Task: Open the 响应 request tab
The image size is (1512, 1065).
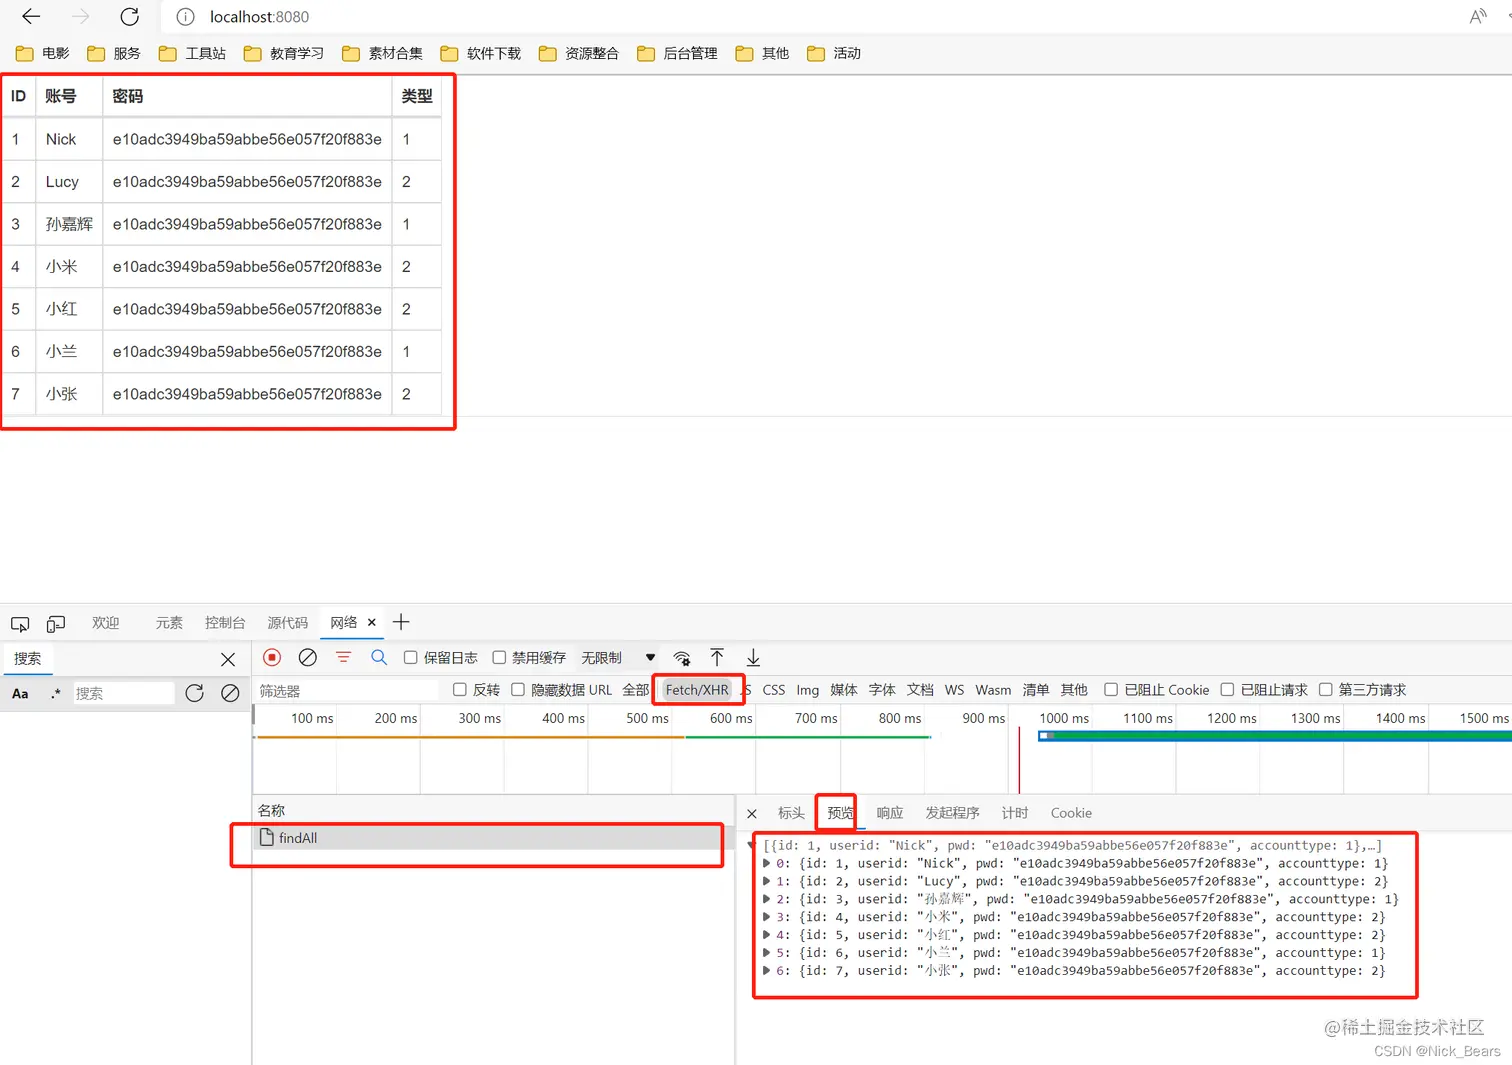Action: [890, 813]
